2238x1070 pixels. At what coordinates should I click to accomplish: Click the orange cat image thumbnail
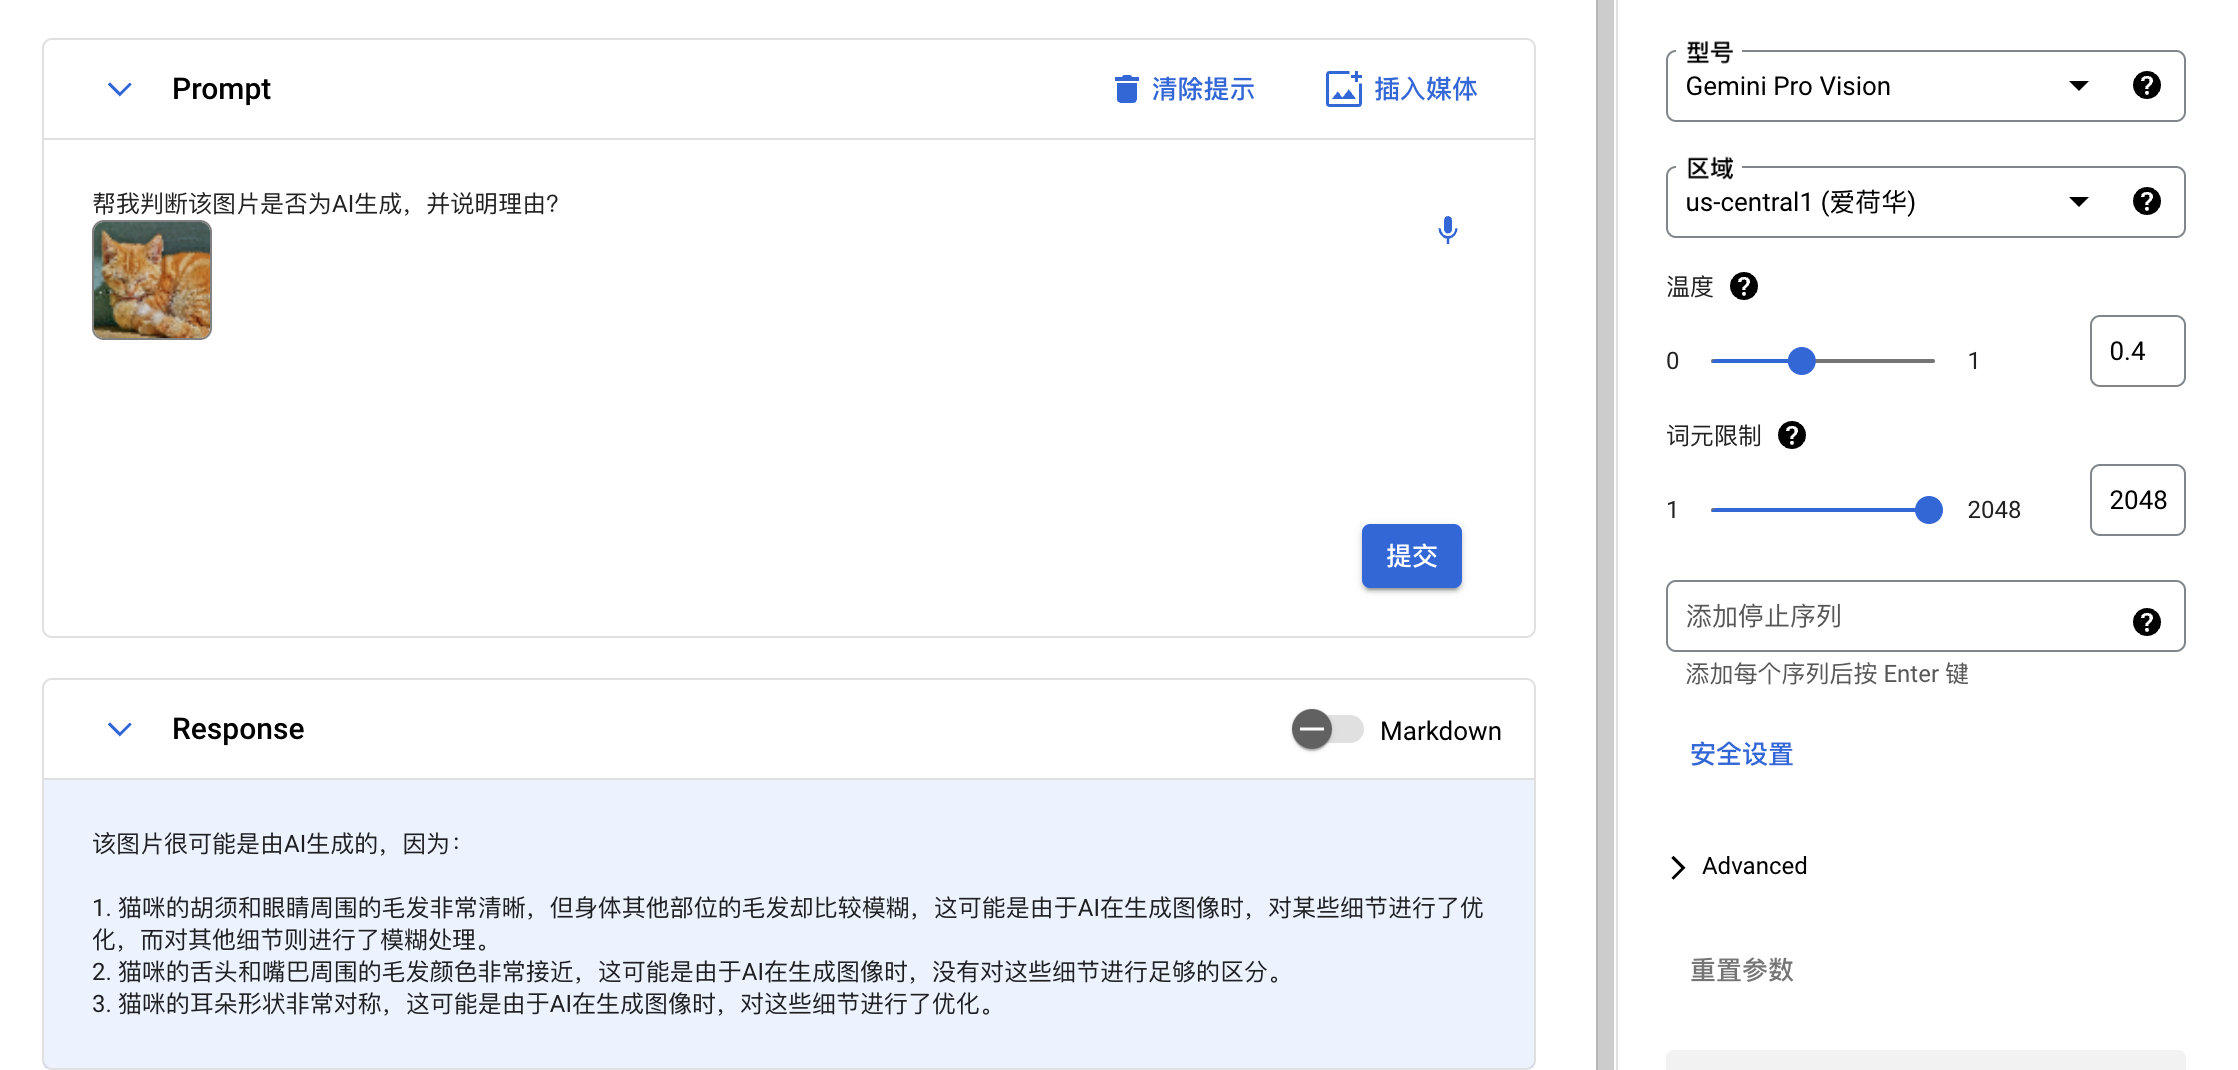(152, 280)
